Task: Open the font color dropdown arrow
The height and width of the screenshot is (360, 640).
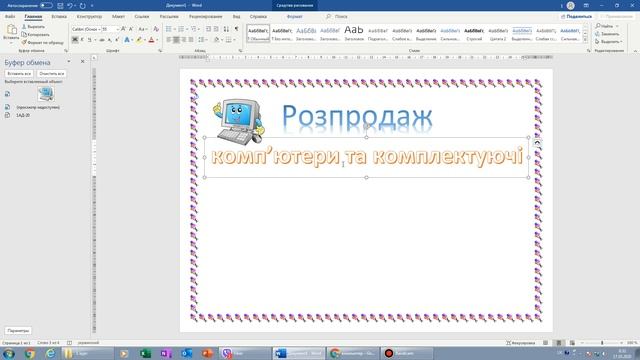Action: (x=157, y=40)
